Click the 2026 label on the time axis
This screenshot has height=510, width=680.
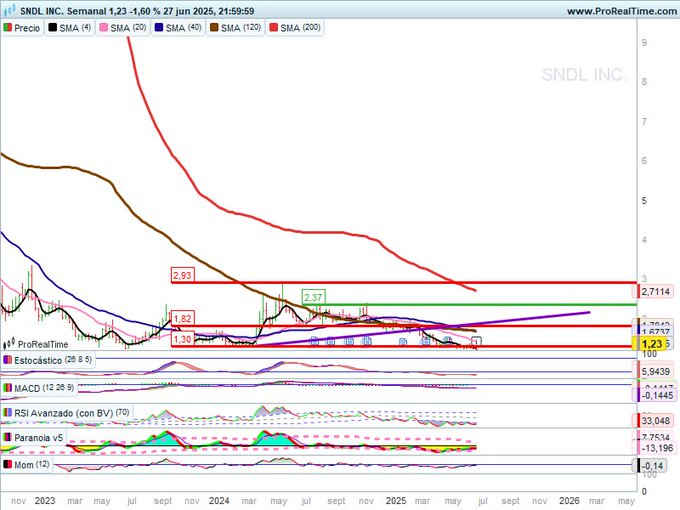(569, 500)
